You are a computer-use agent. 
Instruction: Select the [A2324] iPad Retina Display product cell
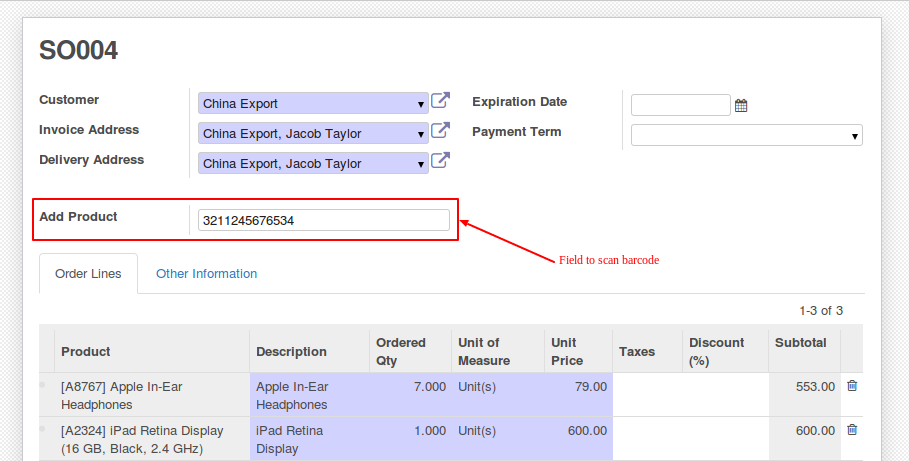coord(152,439)
